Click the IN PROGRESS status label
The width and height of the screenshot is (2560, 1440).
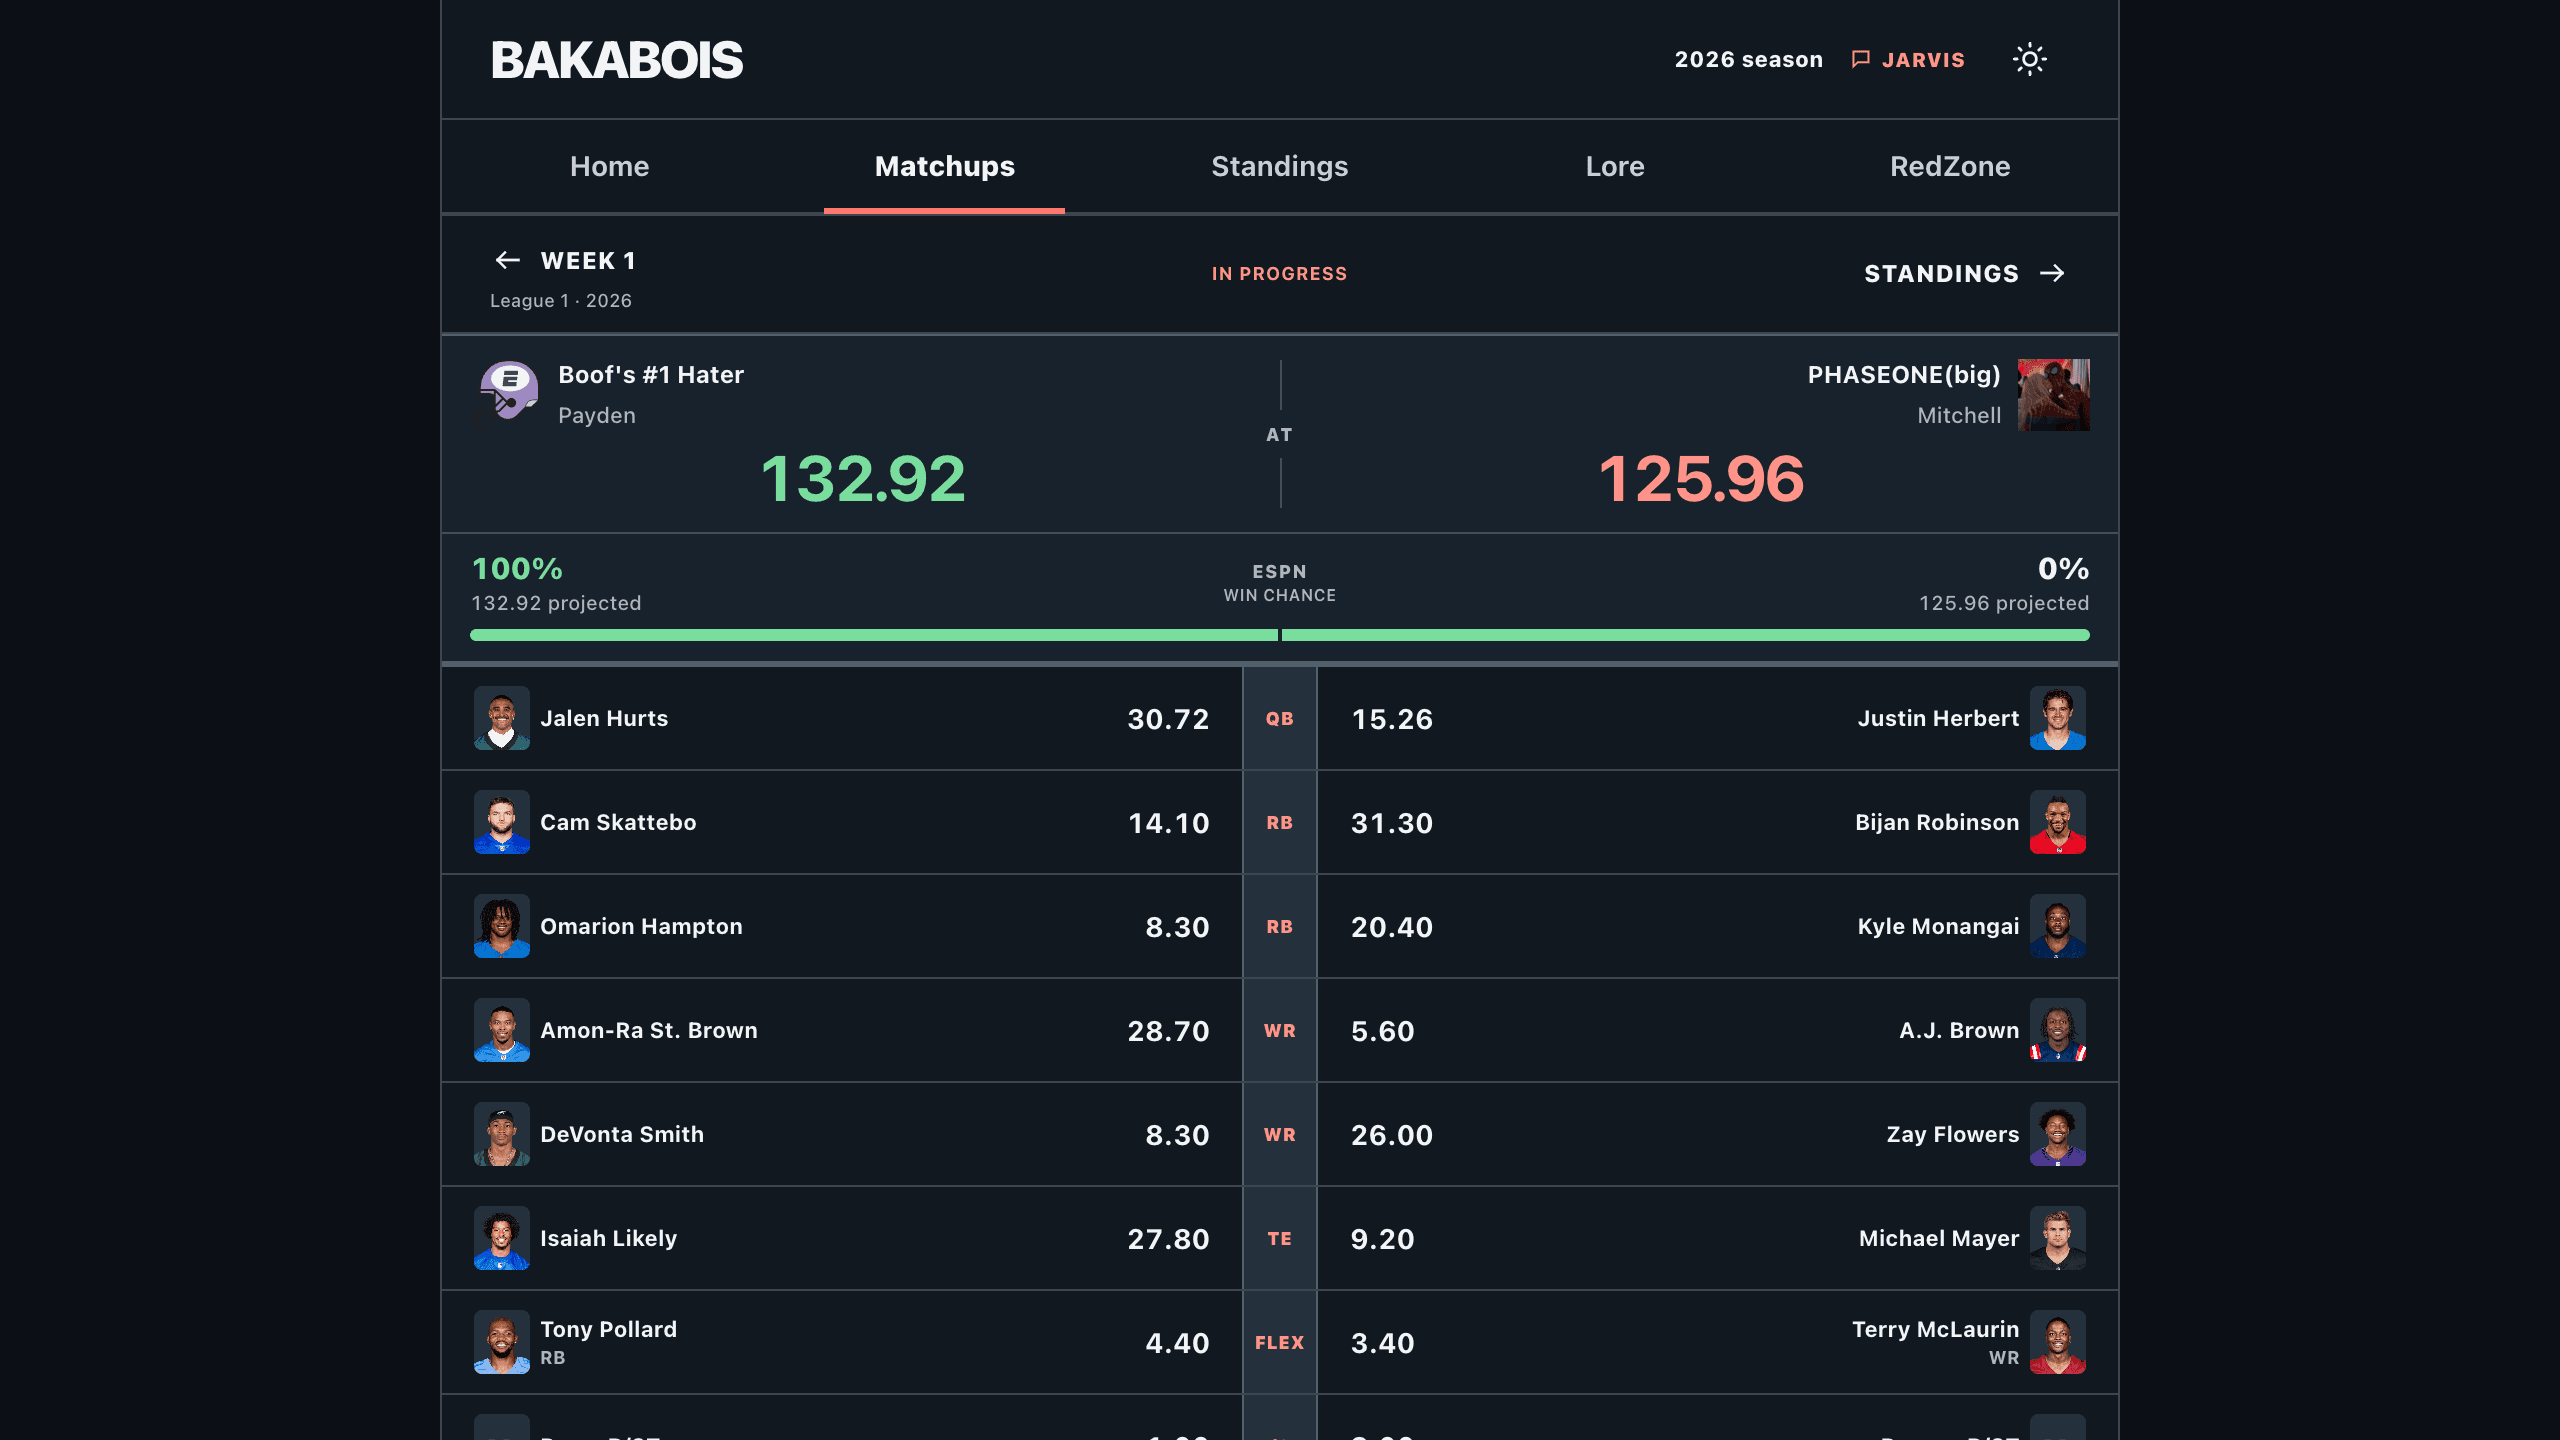click(x=1279, y=274)
